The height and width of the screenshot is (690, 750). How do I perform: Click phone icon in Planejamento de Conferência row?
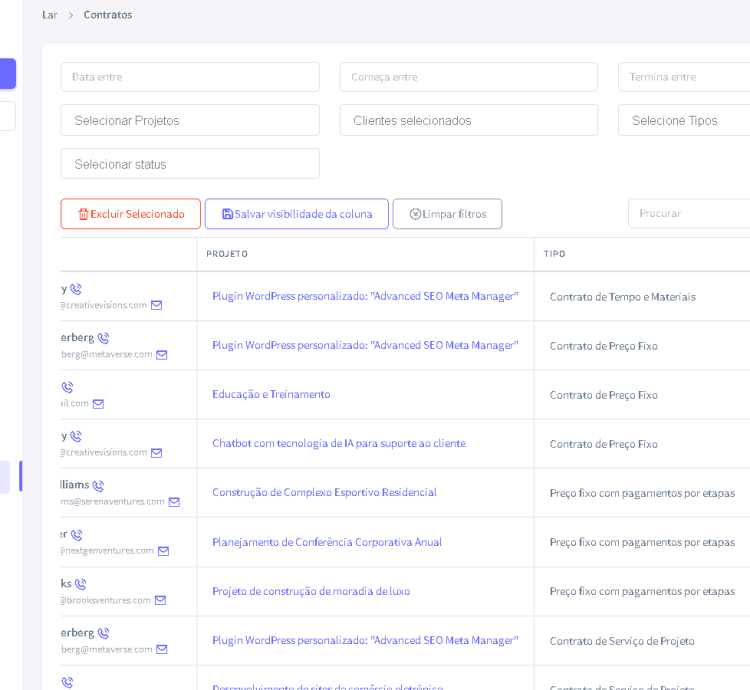click(76, 535)
